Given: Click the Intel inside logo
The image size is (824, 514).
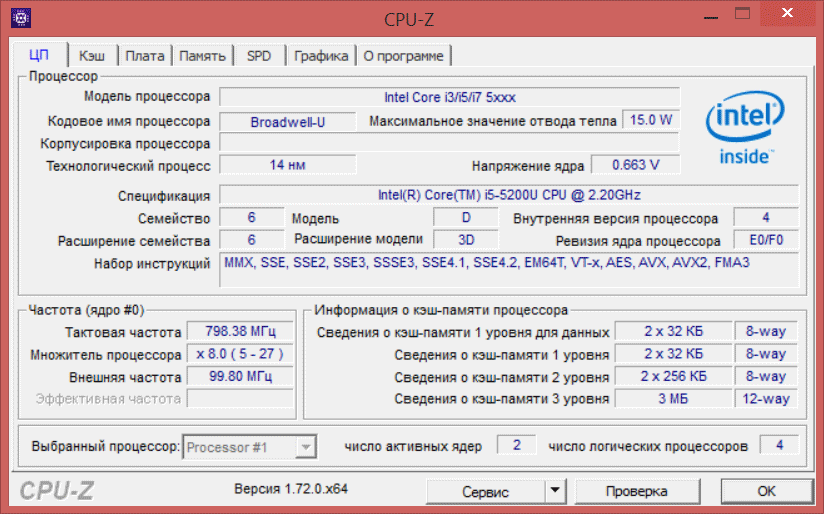Looking at the screenshot, I should (x=745, y=128).
